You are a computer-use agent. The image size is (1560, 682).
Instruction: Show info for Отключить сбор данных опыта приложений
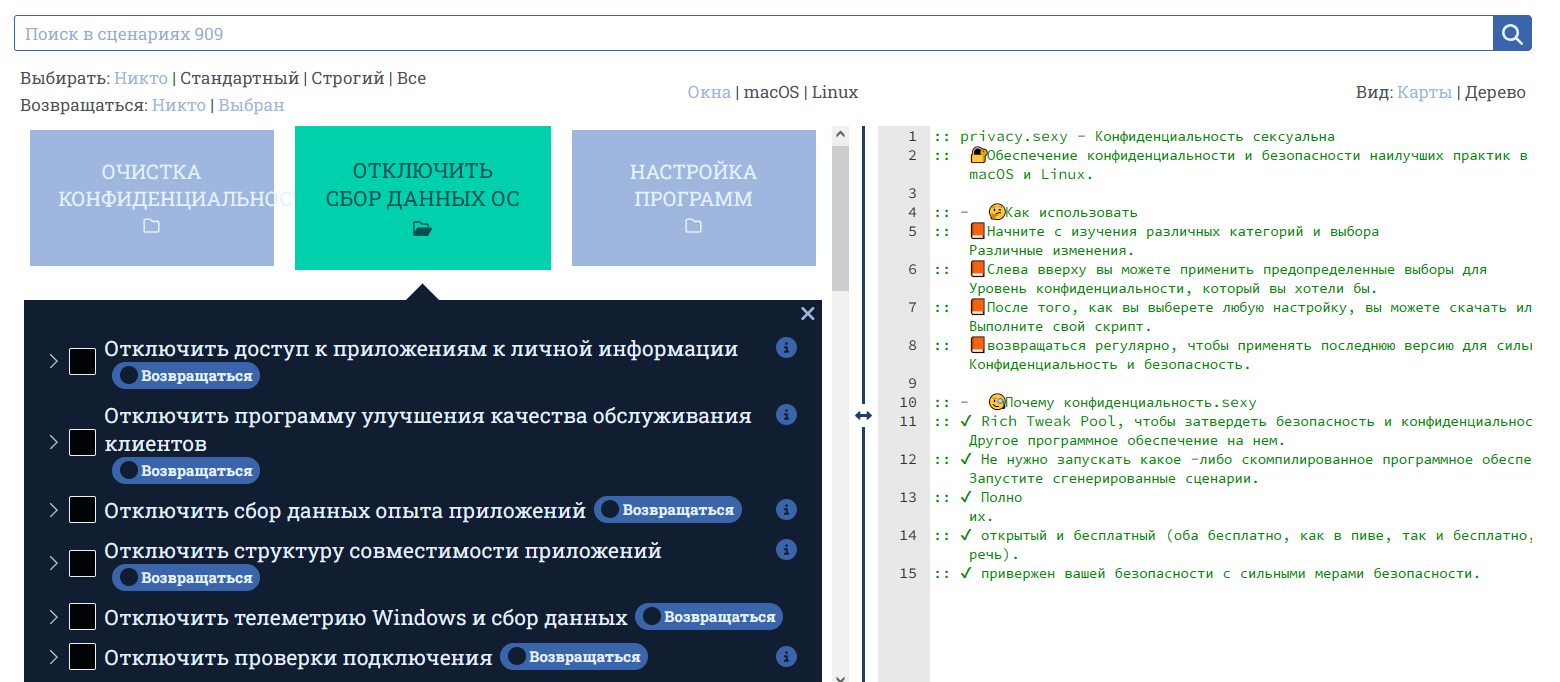click(787, 510)
